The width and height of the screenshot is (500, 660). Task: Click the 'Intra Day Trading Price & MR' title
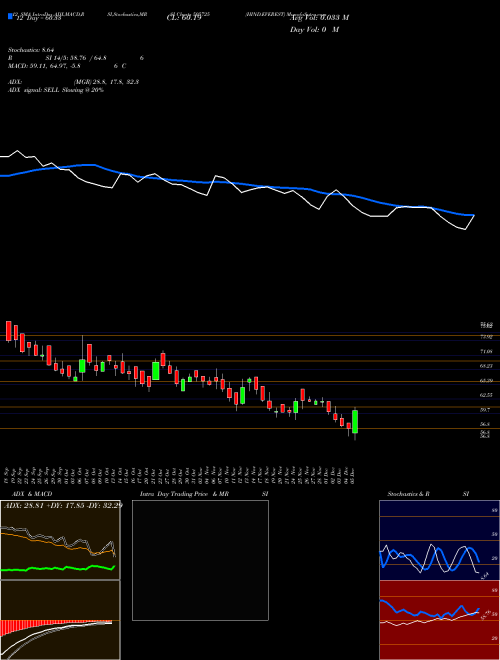point(185,494)
